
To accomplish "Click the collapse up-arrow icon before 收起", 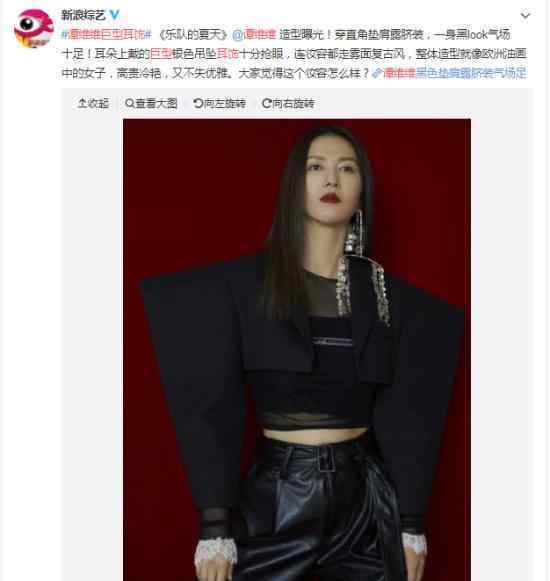I will pos(82,103).
